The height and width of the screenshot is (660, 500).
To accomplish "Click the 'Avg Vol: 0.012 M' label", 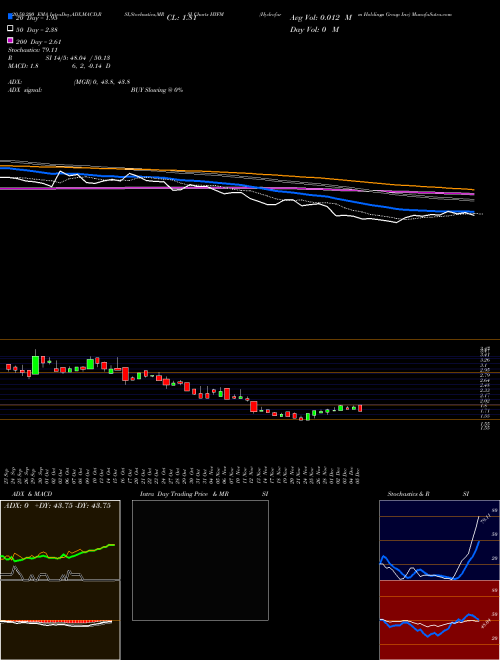I will tap(321, 18).
